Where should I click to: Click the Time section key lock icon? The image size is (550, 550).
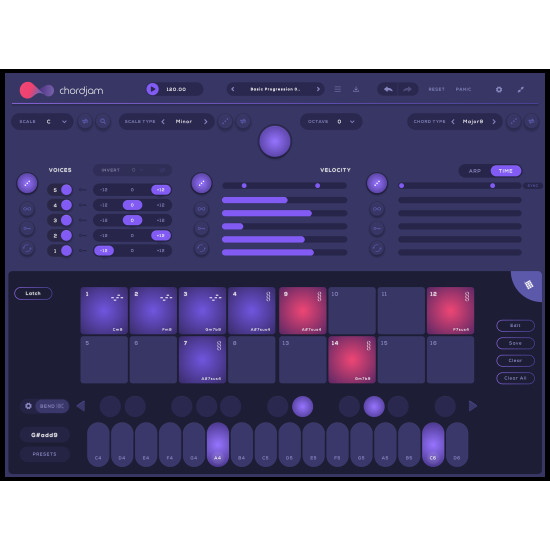coord(377,229)
